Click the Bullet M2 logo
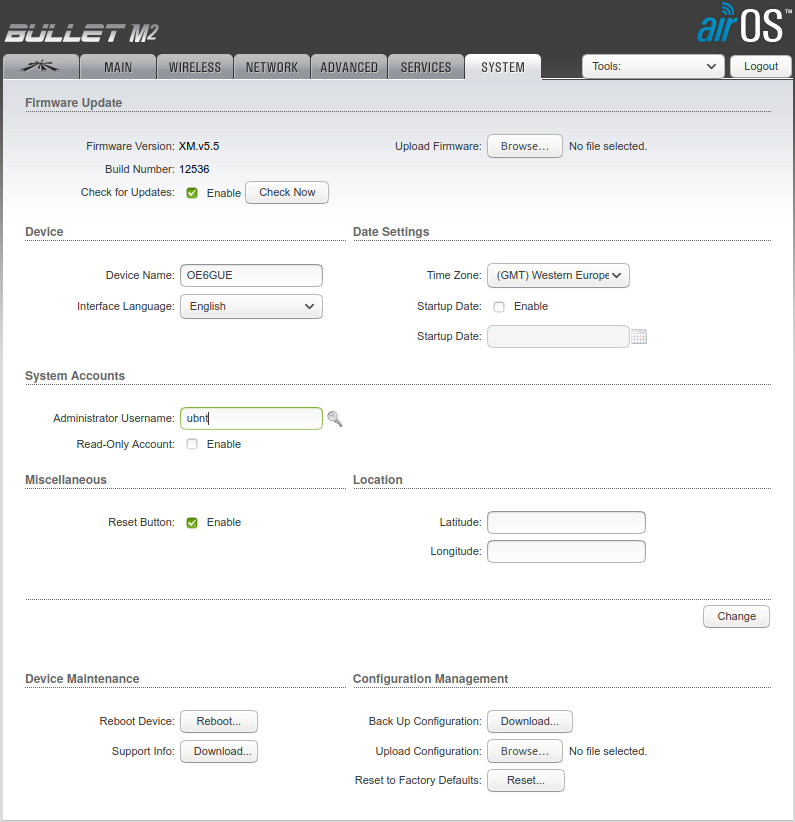The width and height of the screenshot is (795, 822). [81, 33]
